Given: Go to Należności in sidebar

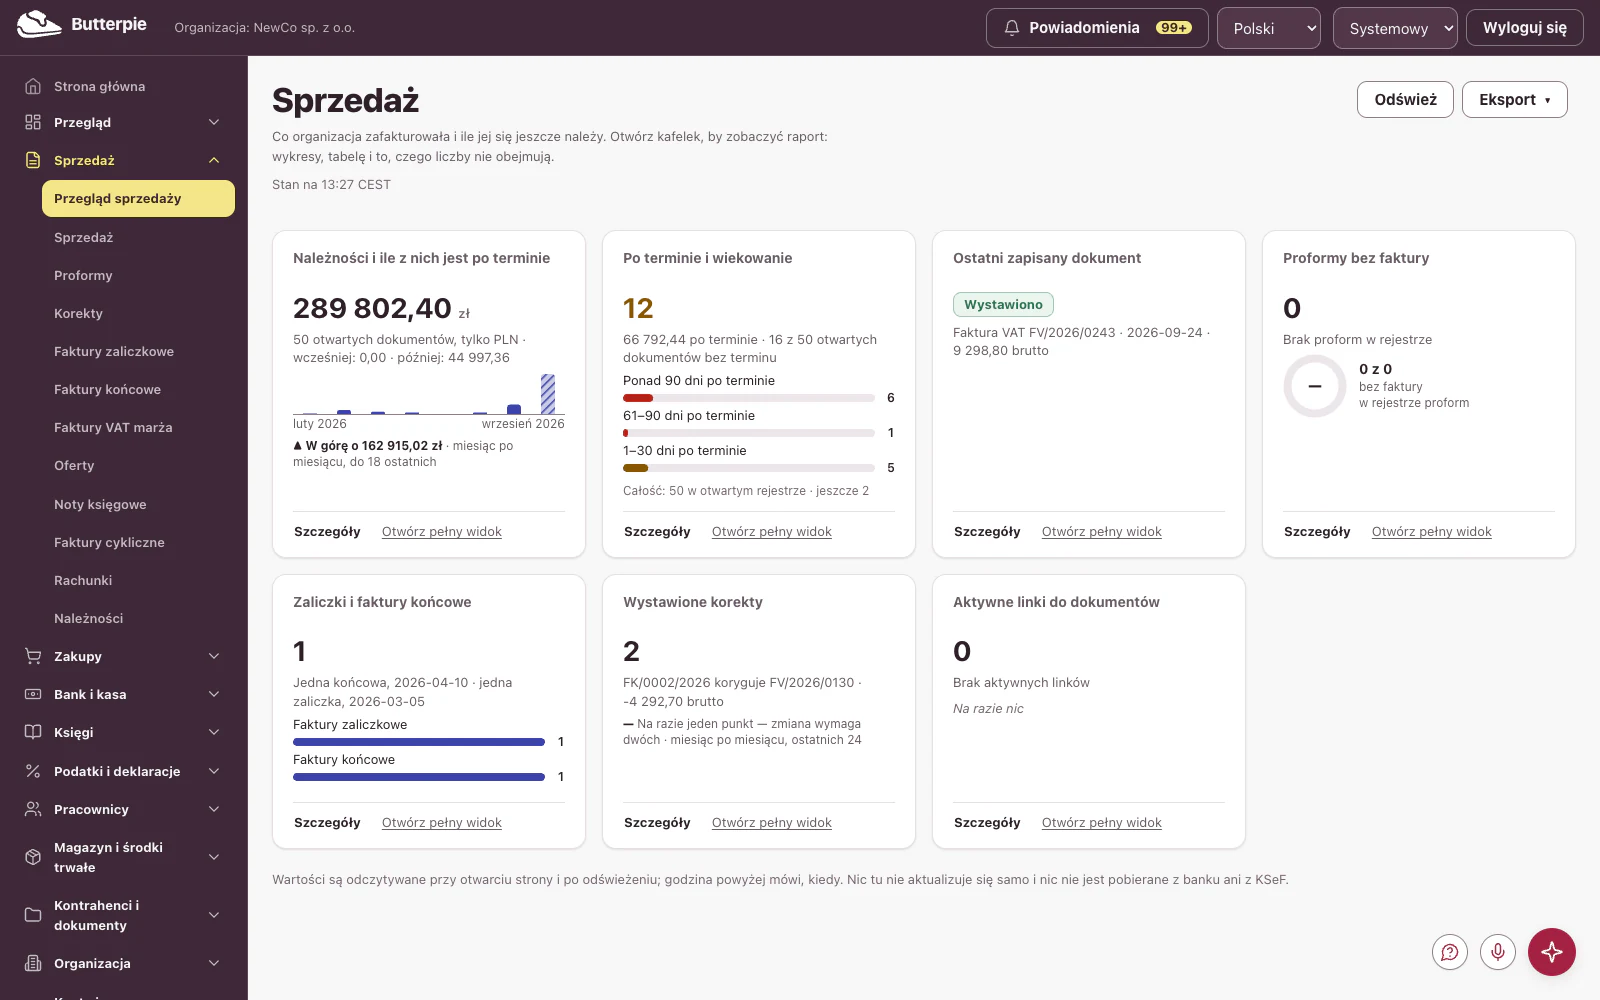Looking at the screenshot, I should pos(138,618).
